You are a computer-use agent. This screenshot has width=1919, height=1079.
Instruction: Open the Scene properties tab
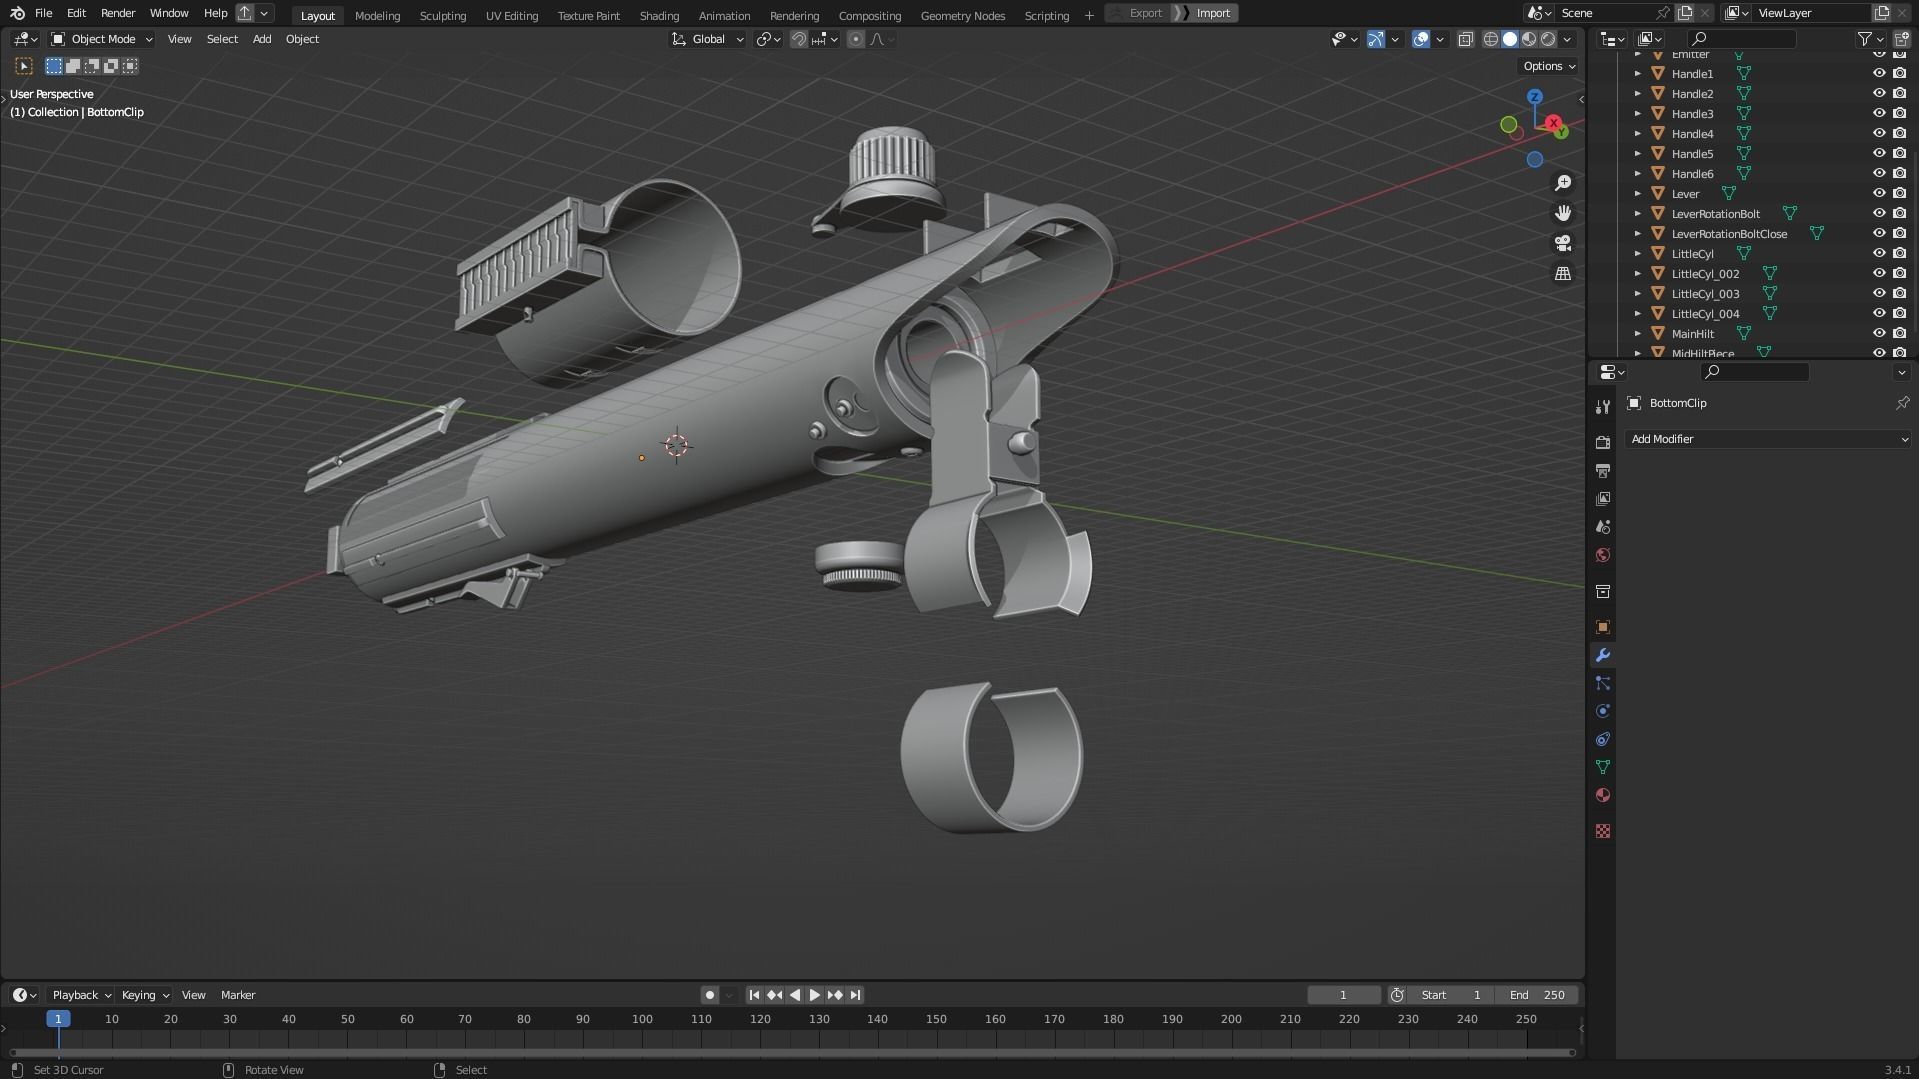(x=1603, y=526)
